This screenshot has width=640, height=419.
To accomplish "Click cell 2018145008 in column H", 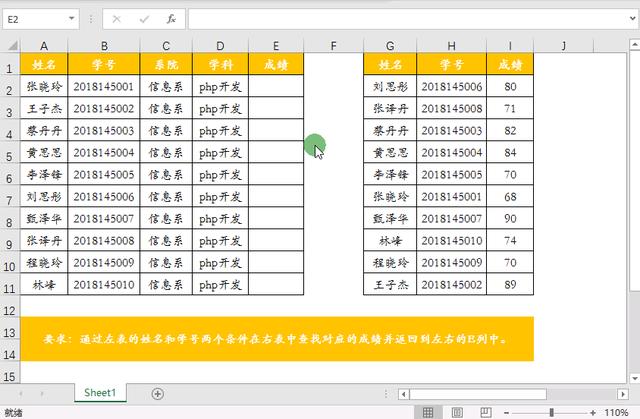I will tap(451, 108).
